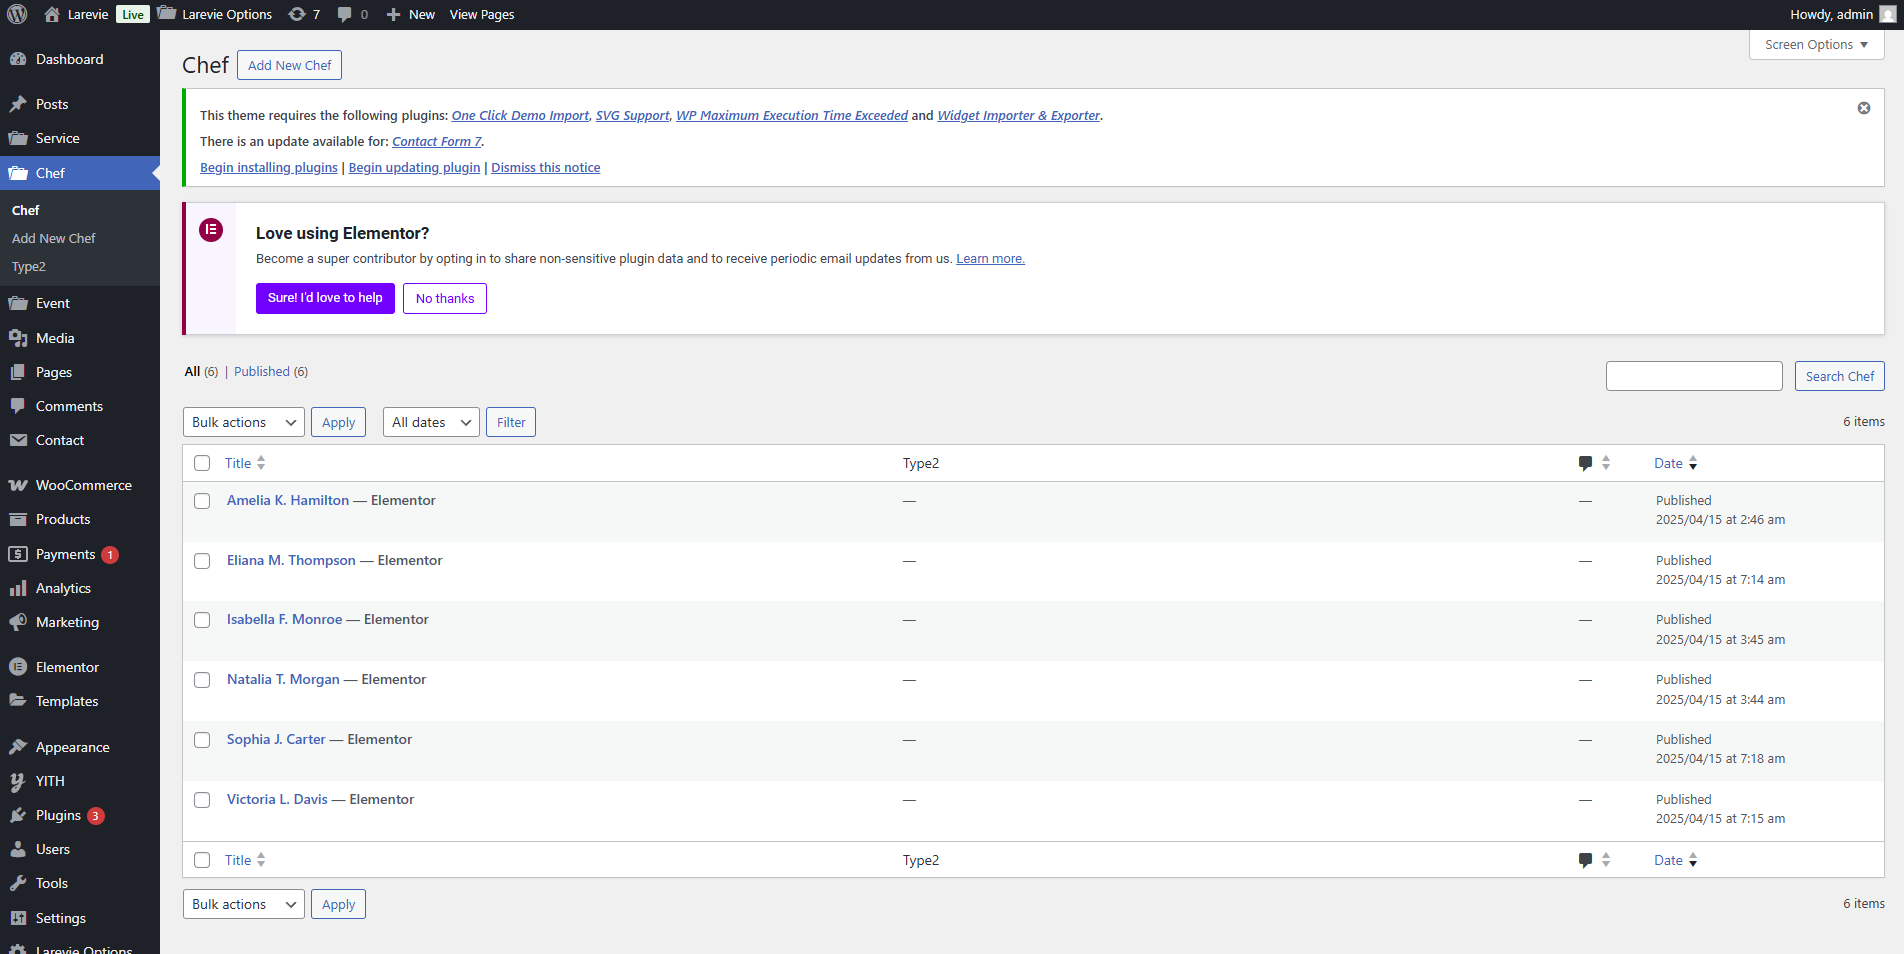Click the Service folder icon in sidebar
Image resolution: width=1904 pixels, height=954 pixels.
(18, 138)
